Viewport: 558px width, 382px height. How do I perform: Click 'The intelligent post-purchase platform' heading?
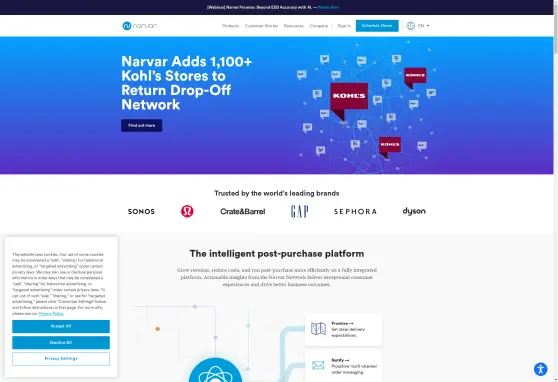click(277, 253)
